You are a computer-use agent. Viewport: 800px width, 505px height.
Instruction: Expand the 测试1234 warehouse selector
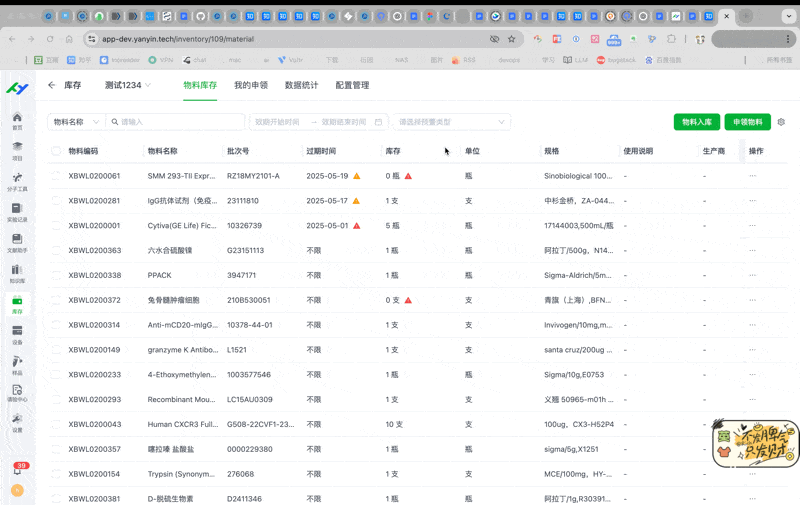(128, 86)
